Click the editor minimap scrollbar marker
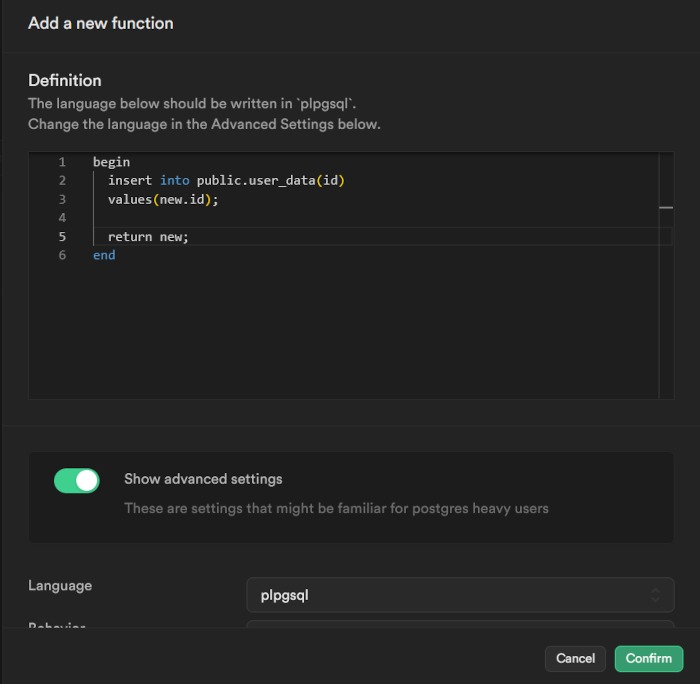Screen dimensions: 700x684 [x=666, y=208]
